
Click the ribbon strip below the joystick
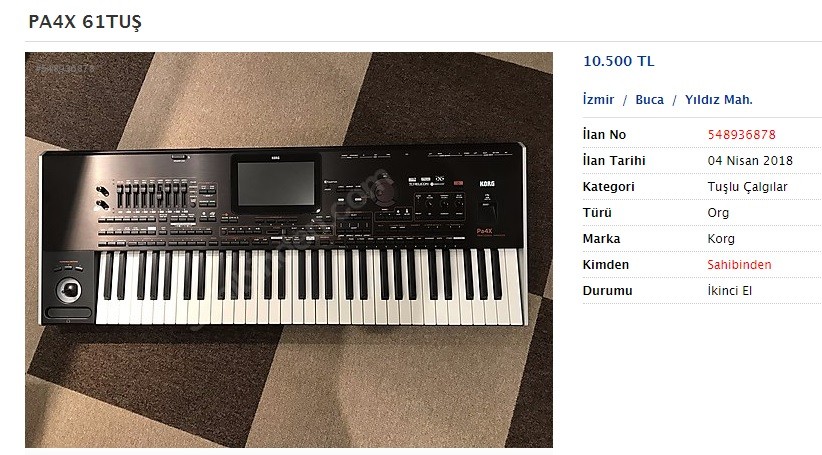click(x=68, y=313)
